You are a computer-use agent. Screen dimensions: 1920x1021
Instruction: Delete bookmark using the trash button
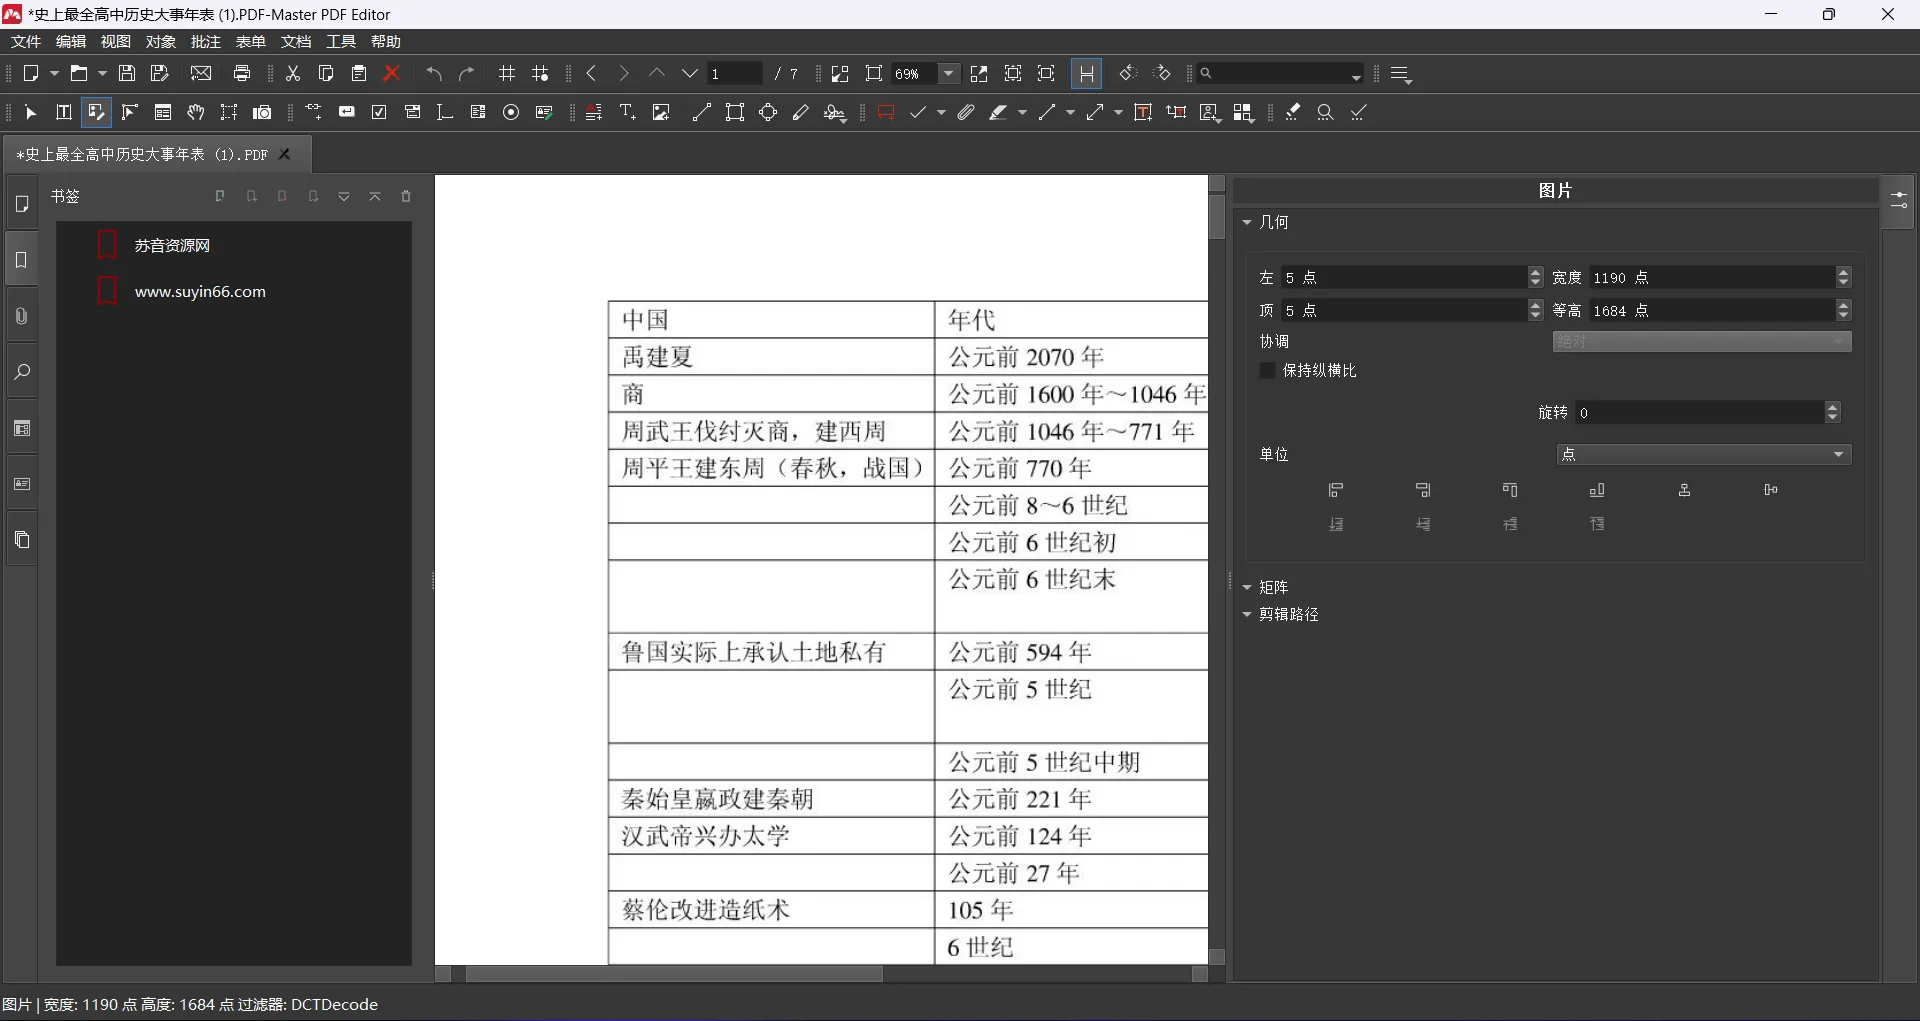tap(405, 196)
